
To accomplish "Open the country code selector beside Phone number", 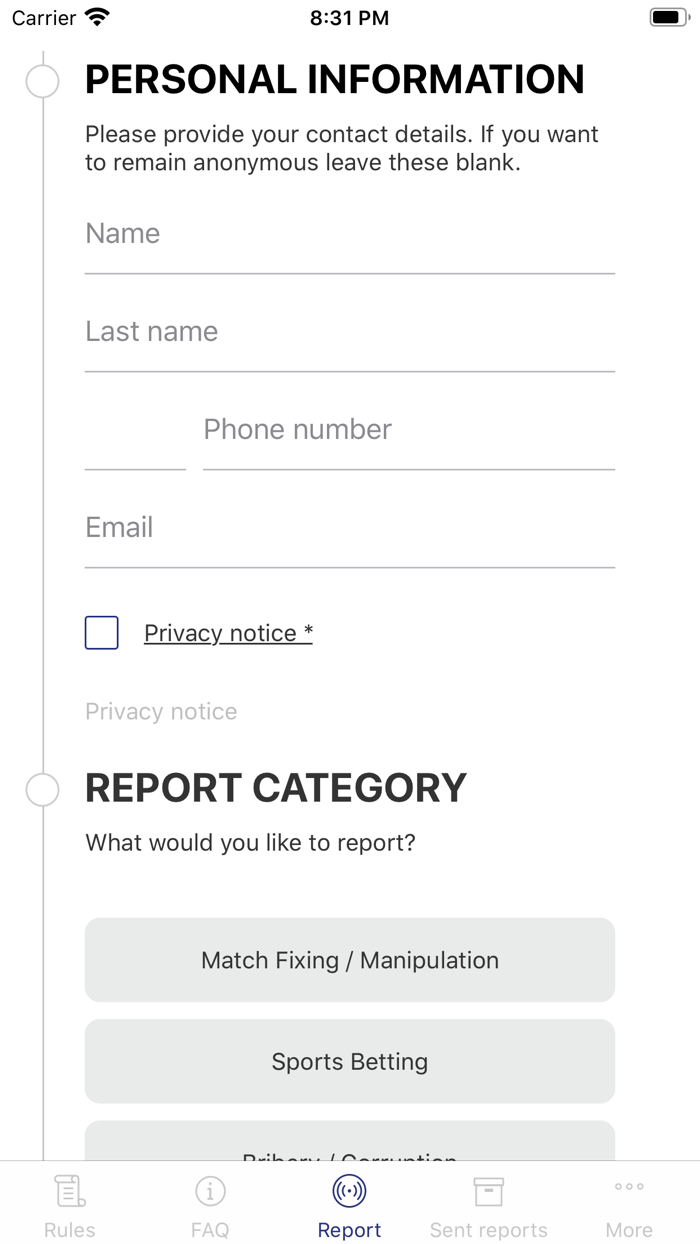I will tap(135, 440).
